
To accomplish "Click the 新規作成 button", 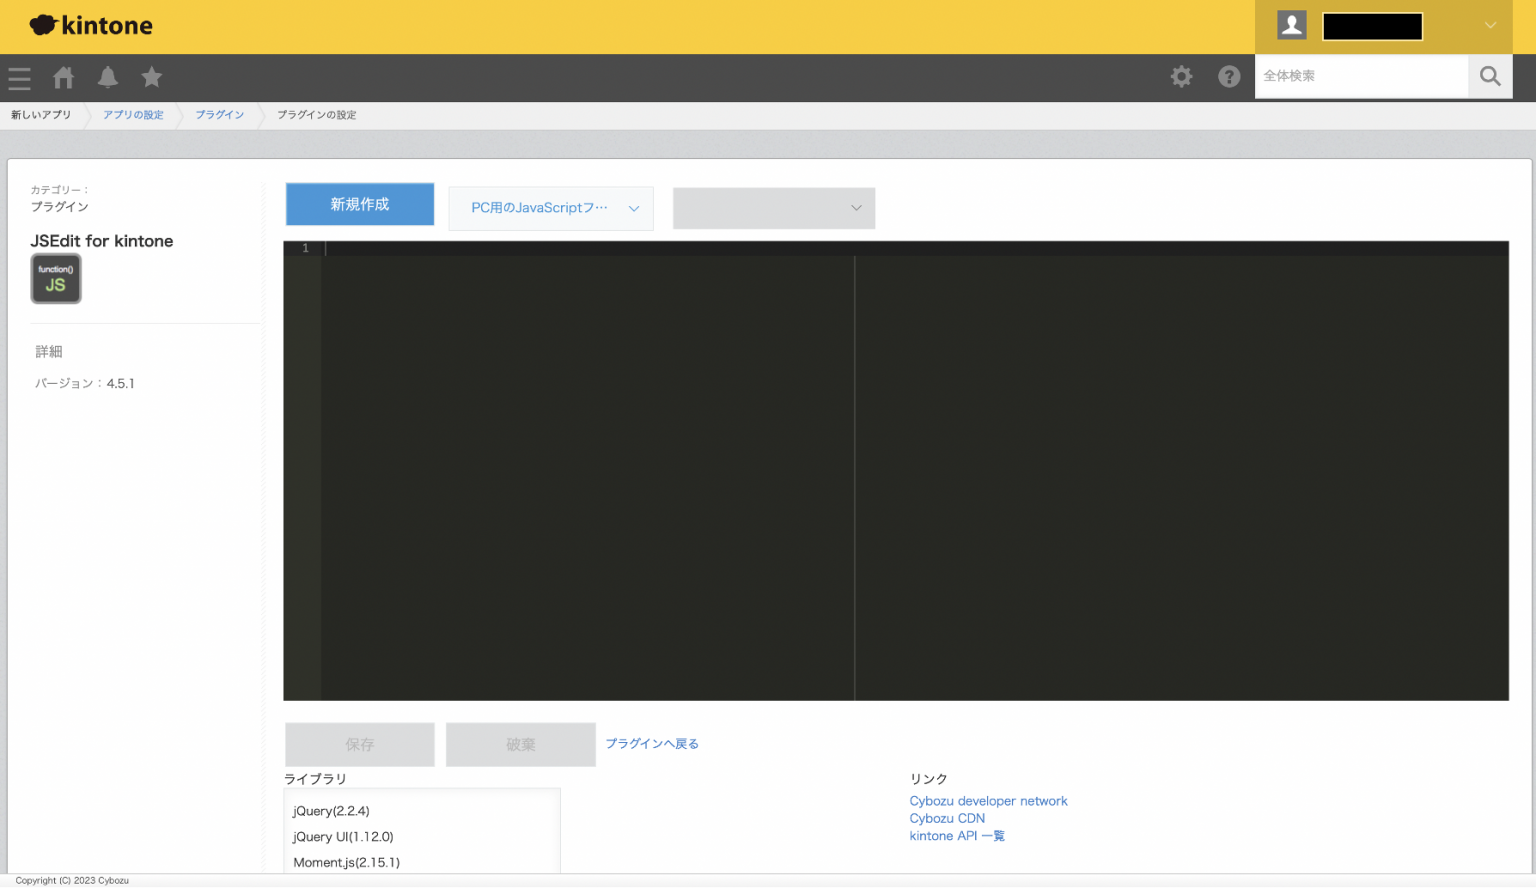I will (x=359, y=204).
